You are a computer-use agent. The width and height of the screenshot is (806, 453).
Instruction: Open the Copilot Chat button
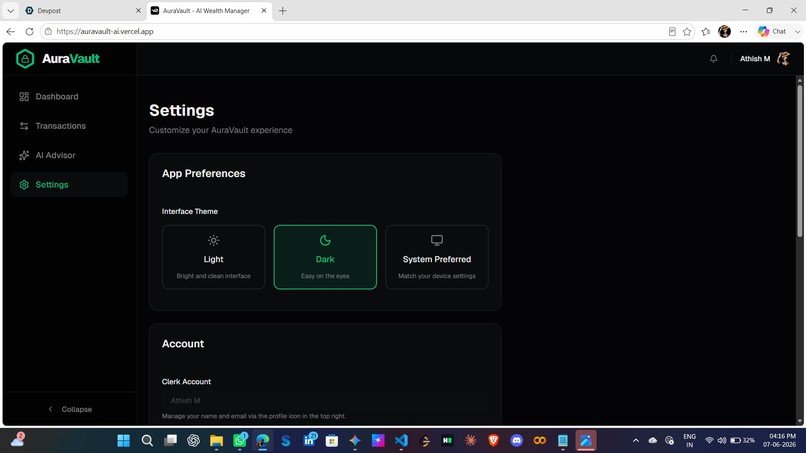[773, 31]
